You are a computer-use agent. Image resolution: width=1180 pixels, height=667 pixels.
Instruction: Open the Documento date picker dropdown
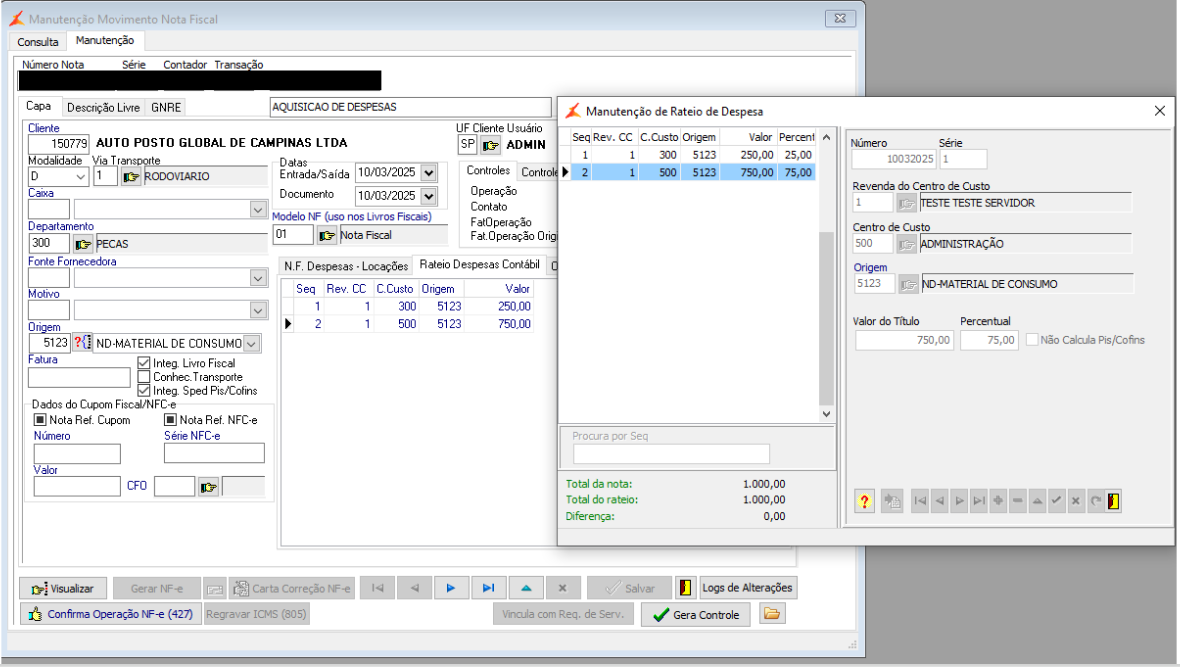[428, 196]
